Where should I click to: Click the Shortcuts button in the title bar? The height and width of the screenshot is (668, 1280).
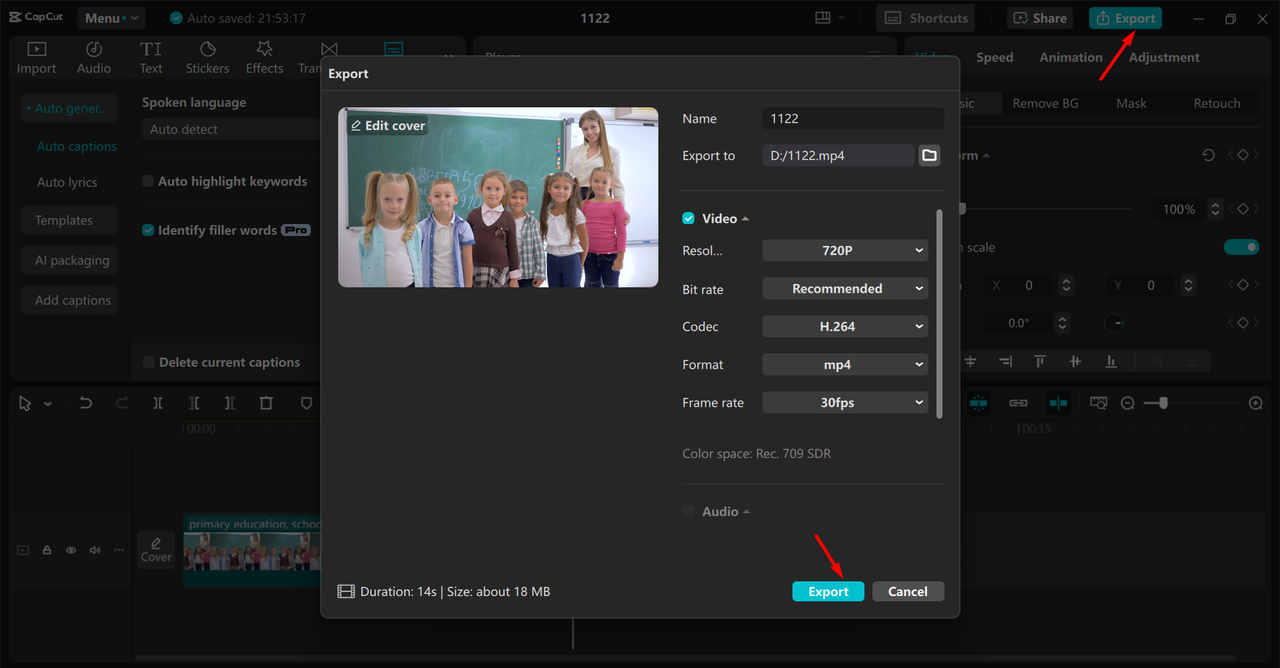coord(926,18)
